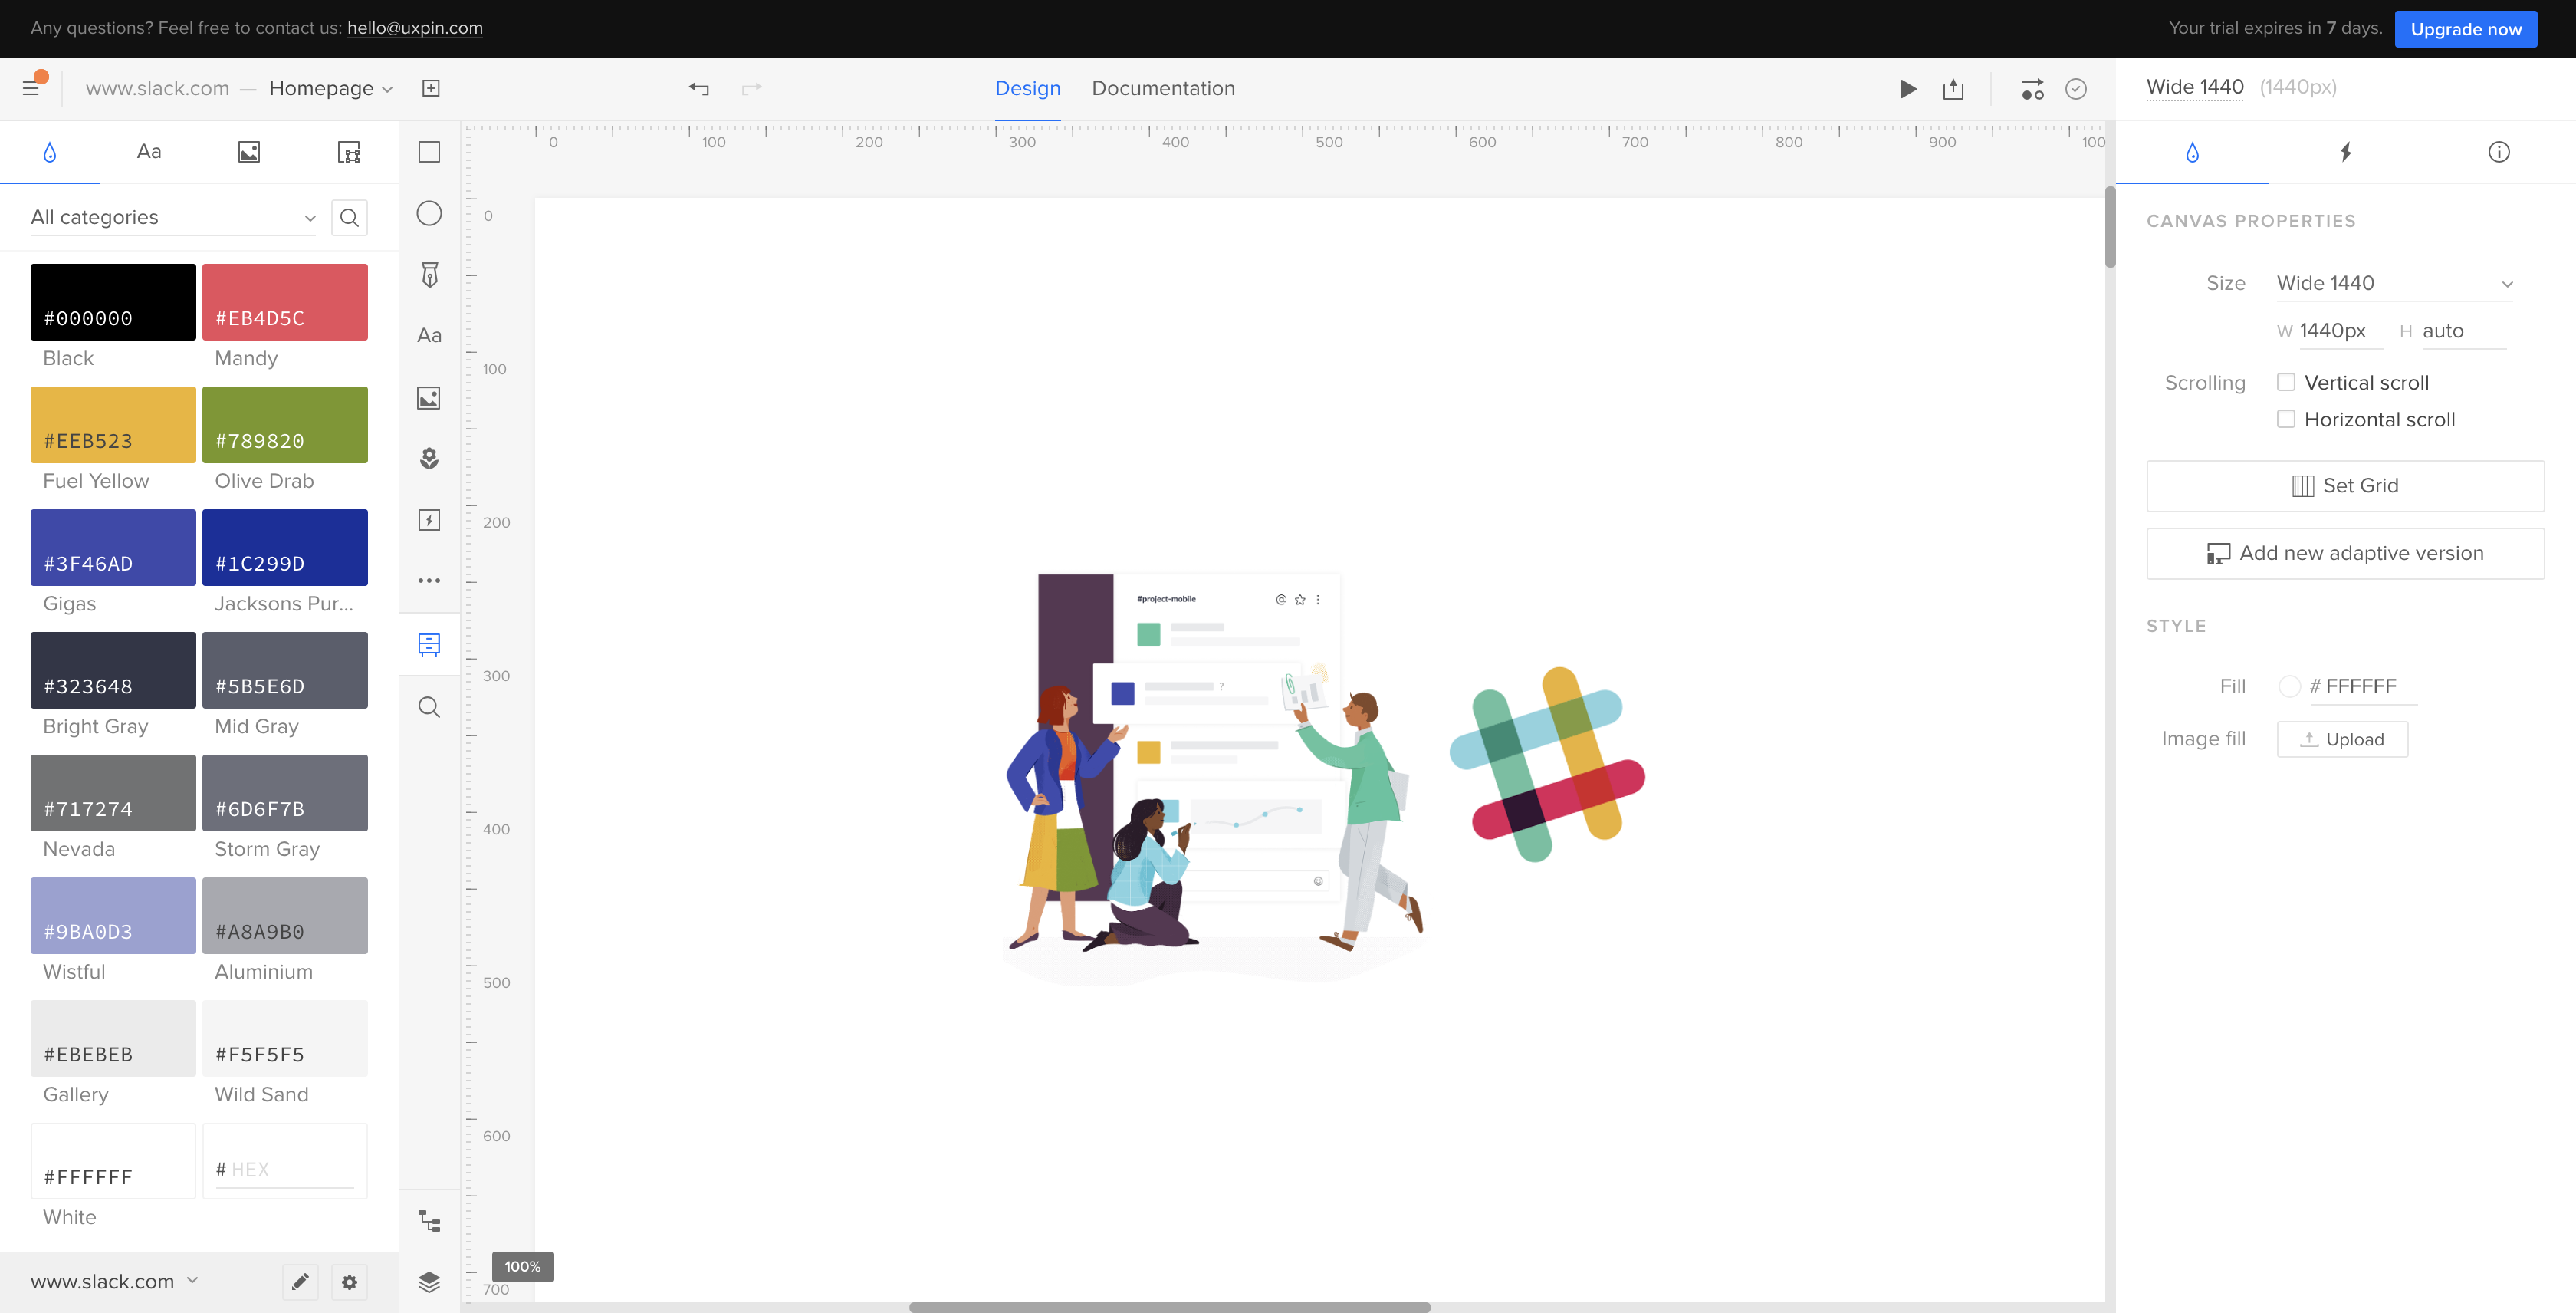Click the 100% zoom level indicator
2576x1313 pixels.
[x=522, y=1266]
